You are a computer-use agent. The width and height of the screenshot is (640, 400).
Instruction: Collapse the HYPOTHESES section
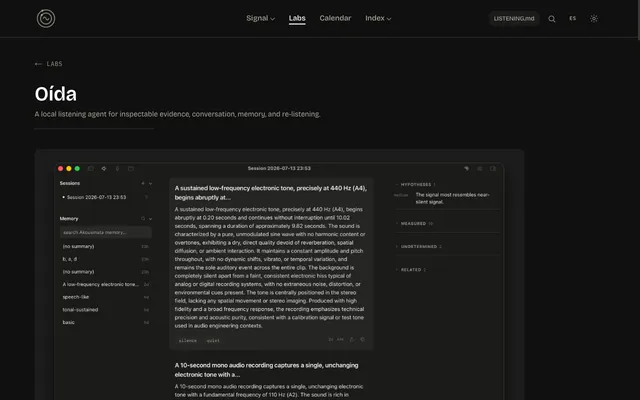click(416, 184)
